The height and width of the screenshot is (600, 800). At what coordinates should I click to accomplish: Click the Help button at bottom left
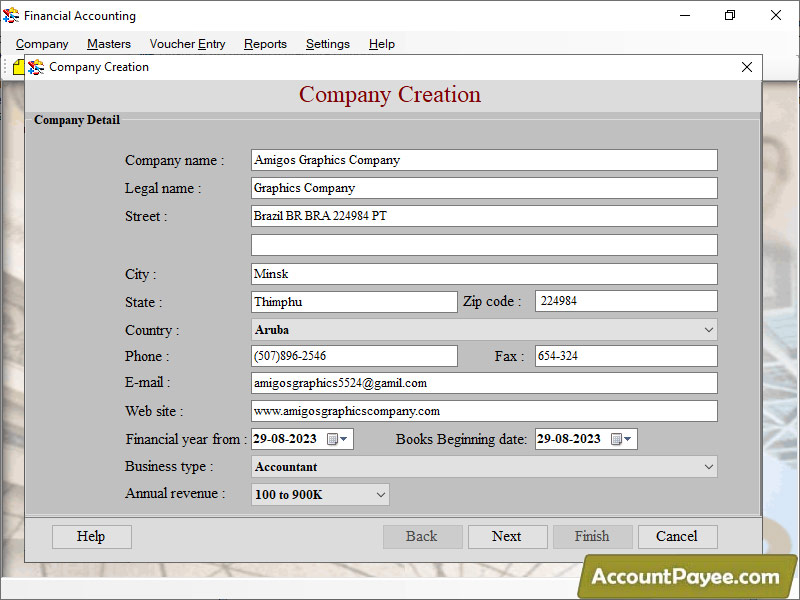(x=91, y=536)
